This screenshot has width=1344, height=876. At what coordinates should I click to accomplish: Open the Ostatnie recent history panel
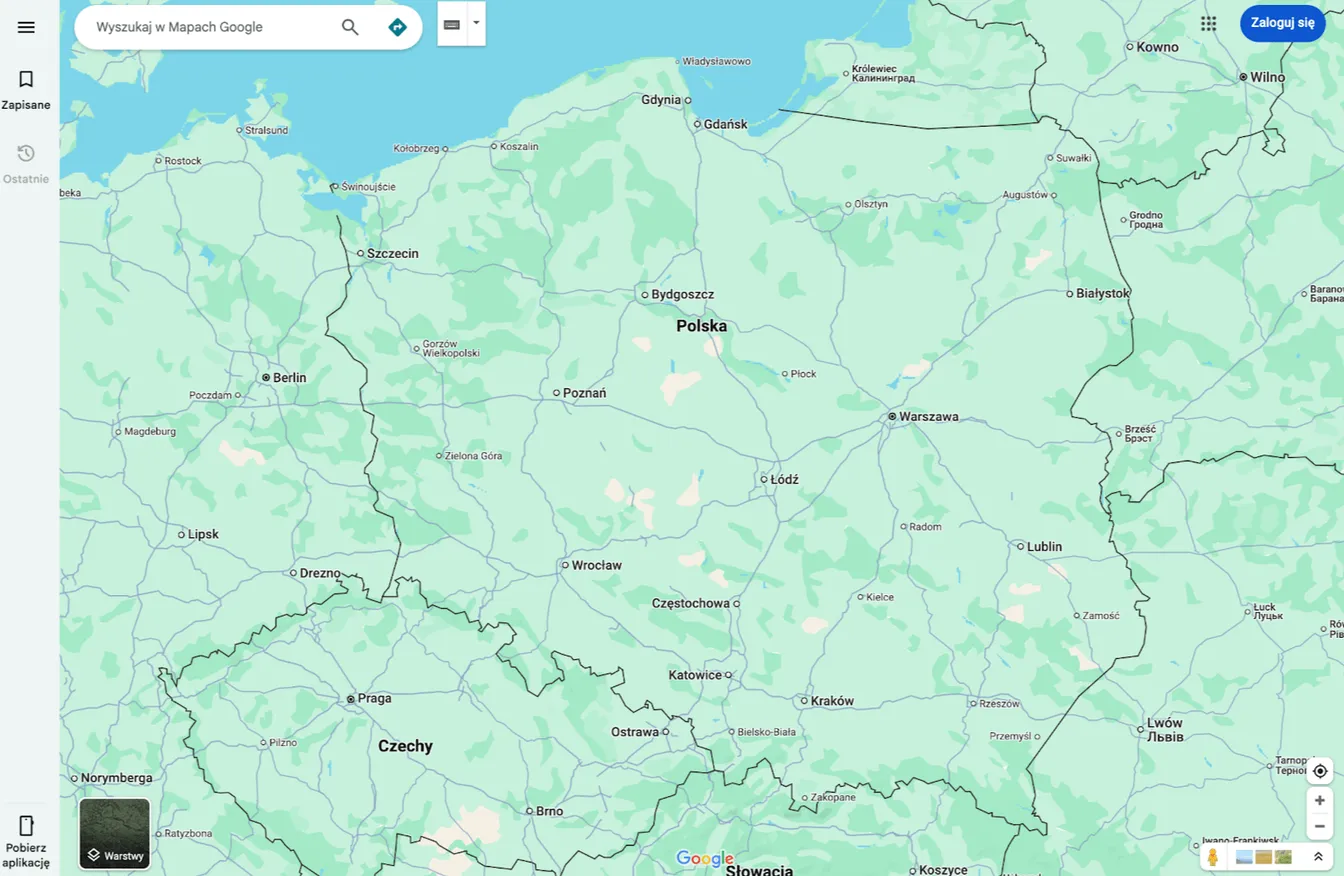tap(26, 163)
